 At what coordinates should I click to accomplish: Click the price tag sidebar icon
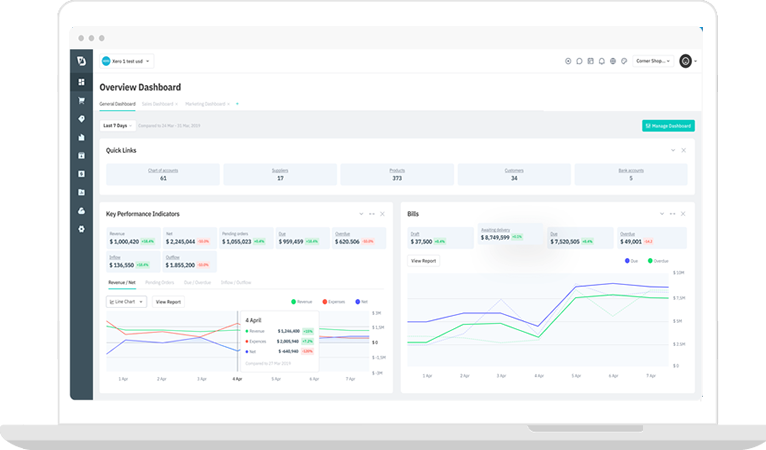point(81,118)
